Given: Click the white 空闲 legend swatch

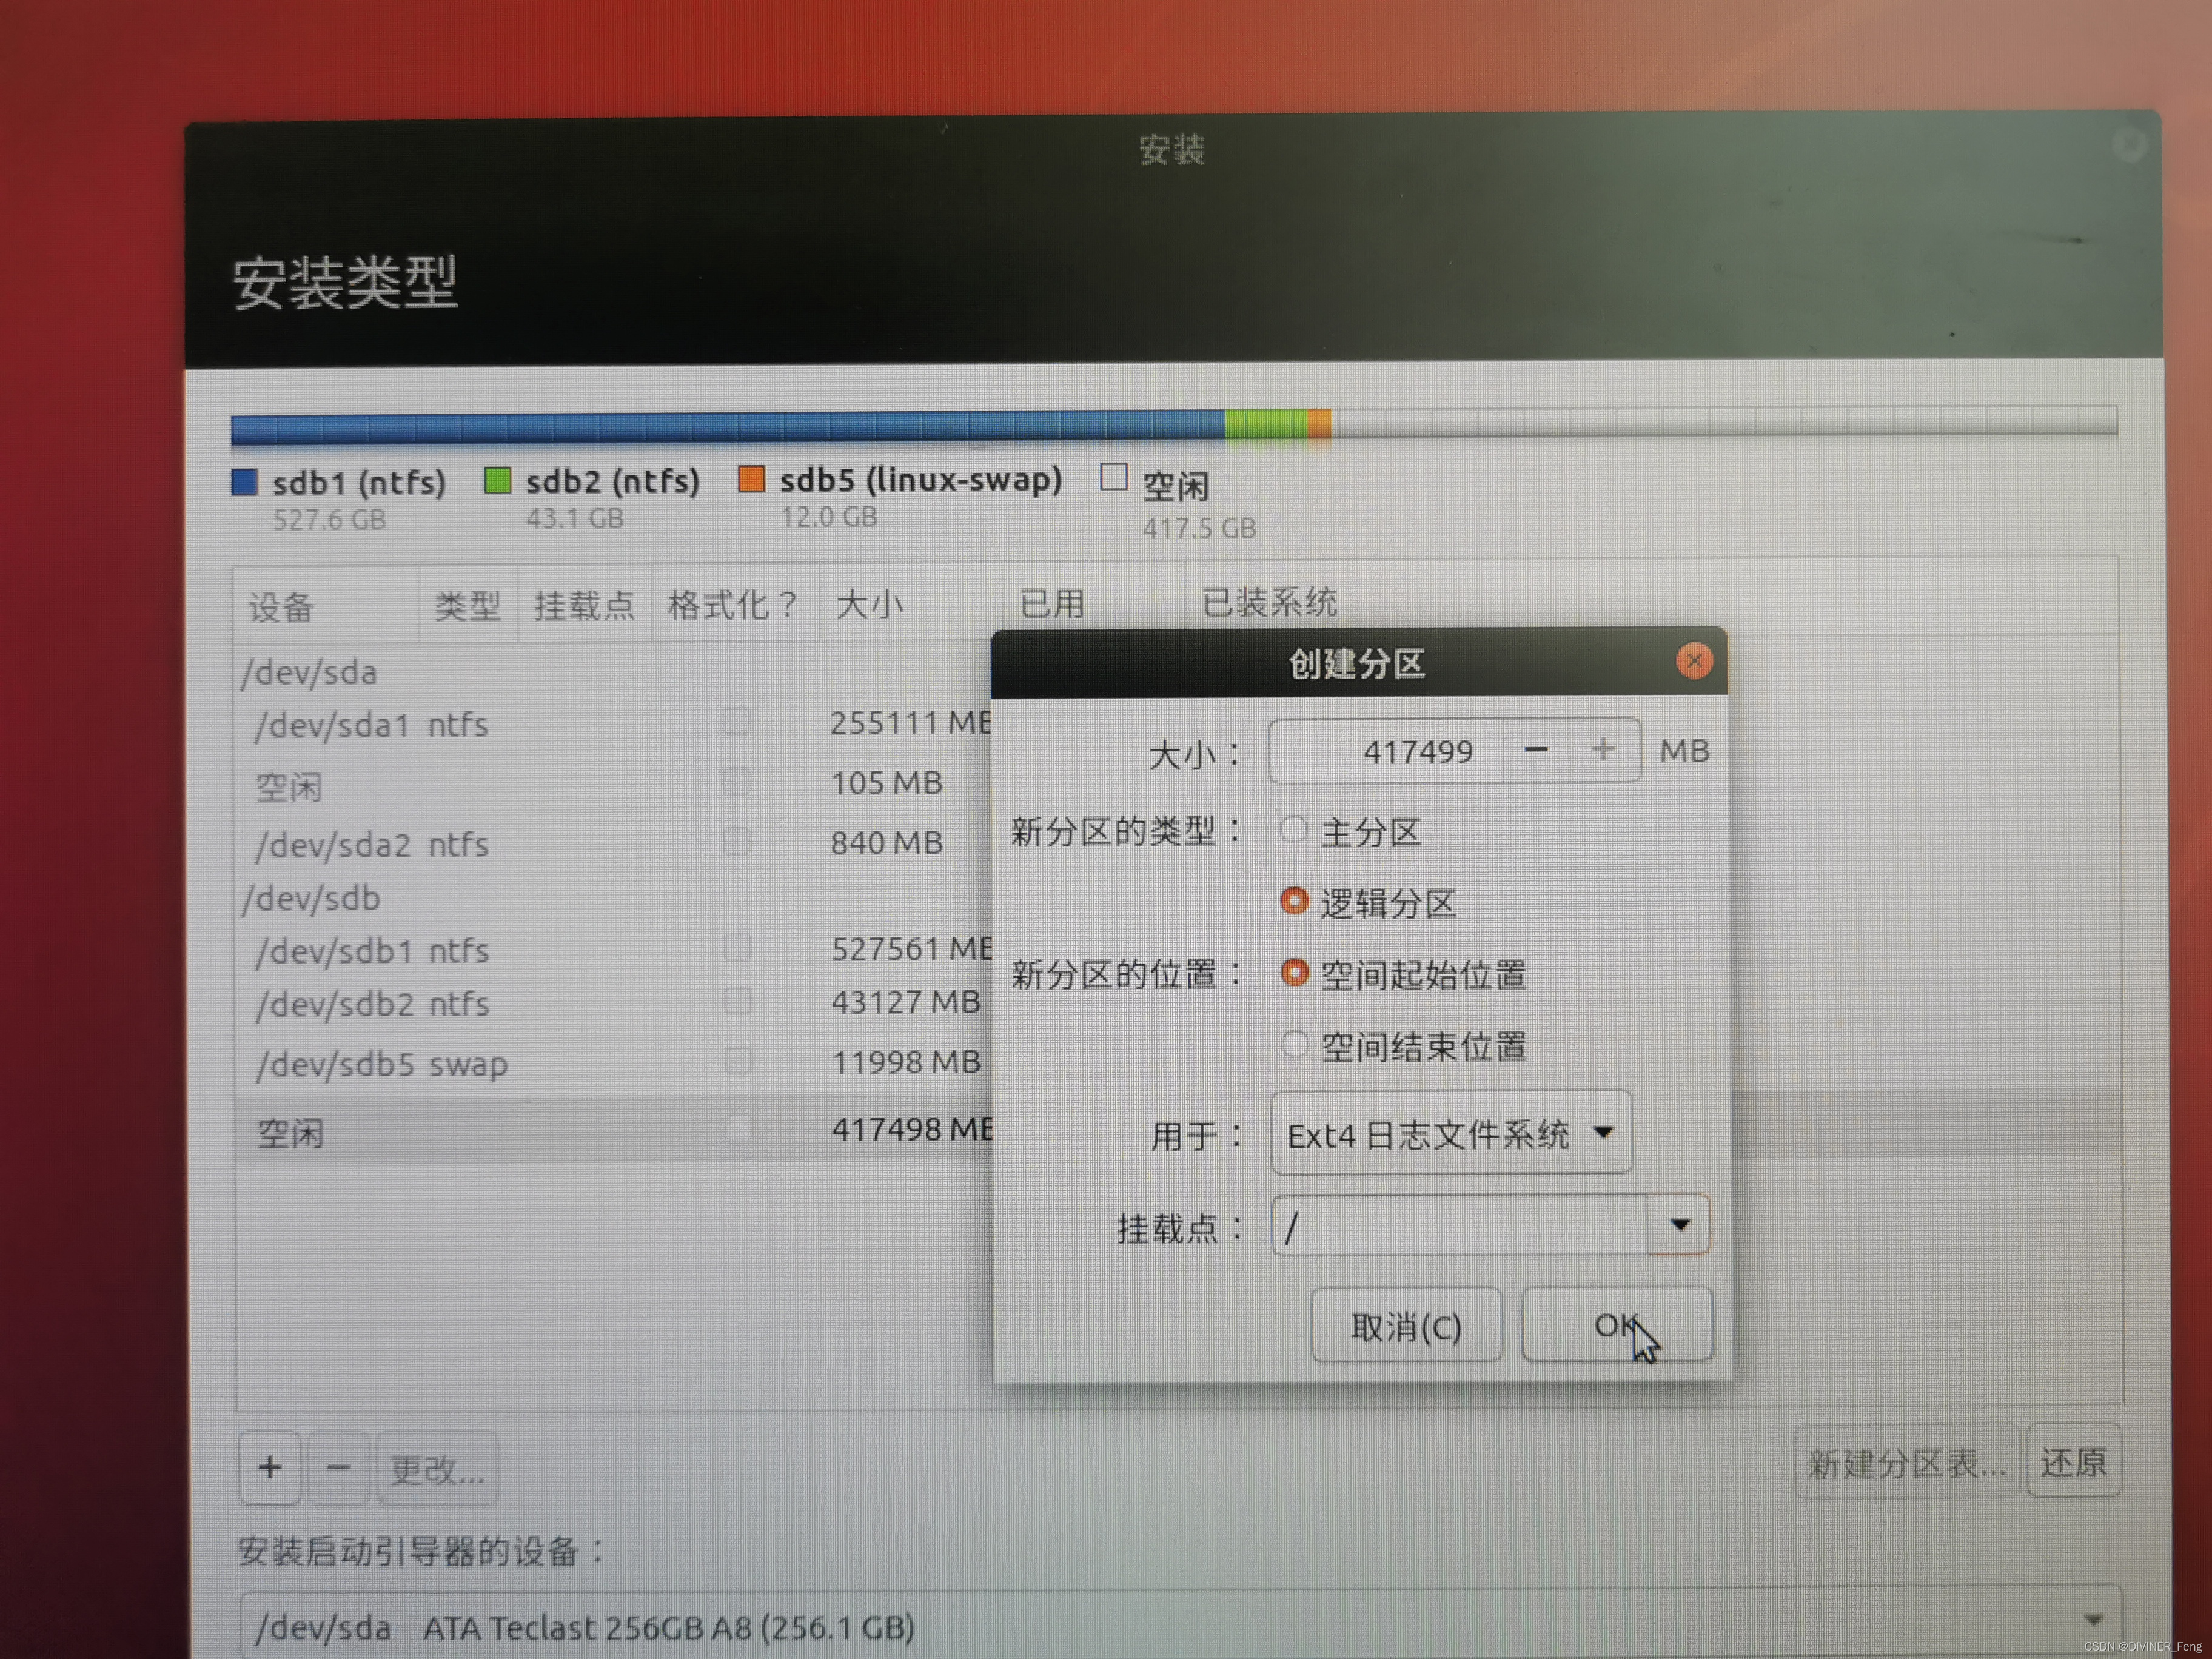Looking at the screenshot, I should tap(1113, 477).
